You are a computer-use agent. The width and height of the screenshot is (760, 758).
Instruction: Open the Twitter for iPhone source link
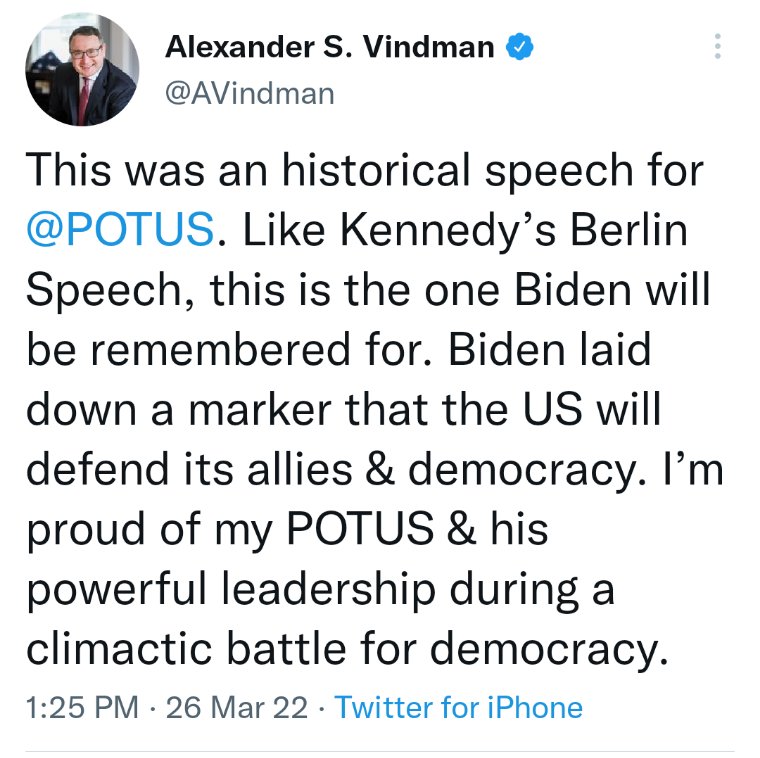click(459, 707)
